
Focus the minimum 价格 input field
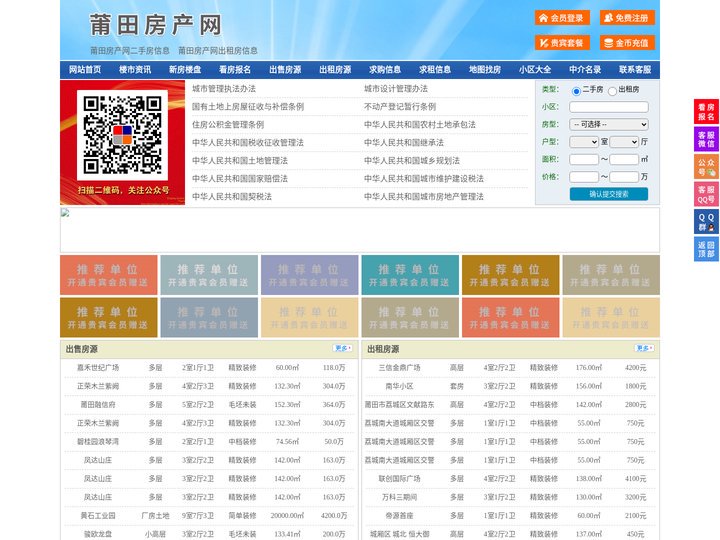[x=584, y=177]
